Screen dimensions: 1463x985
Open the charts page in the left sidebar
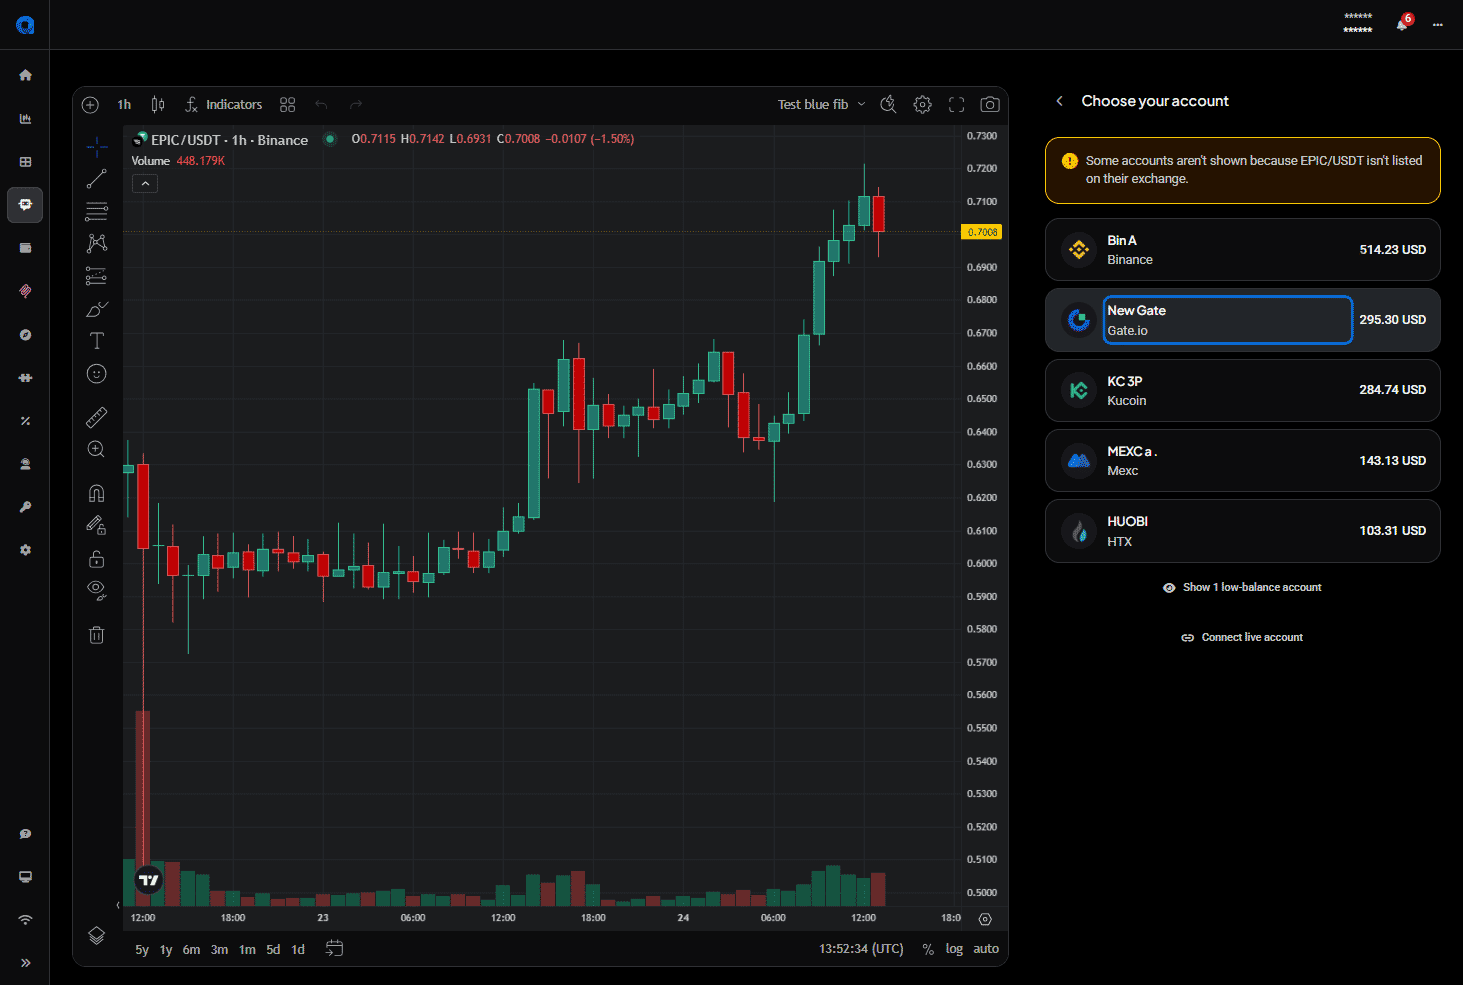point(25,118)
